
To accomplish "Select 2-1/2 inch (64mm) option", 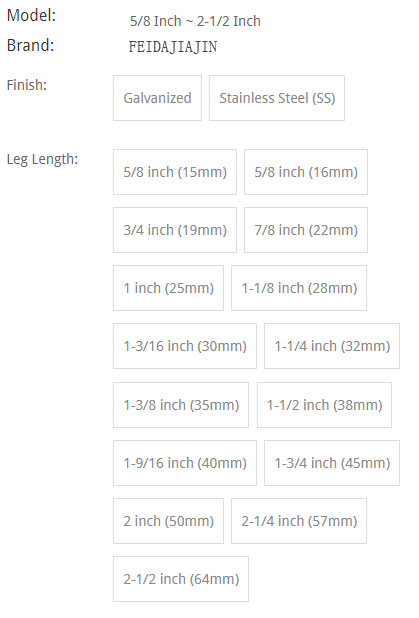I will (x=181, y=579).
